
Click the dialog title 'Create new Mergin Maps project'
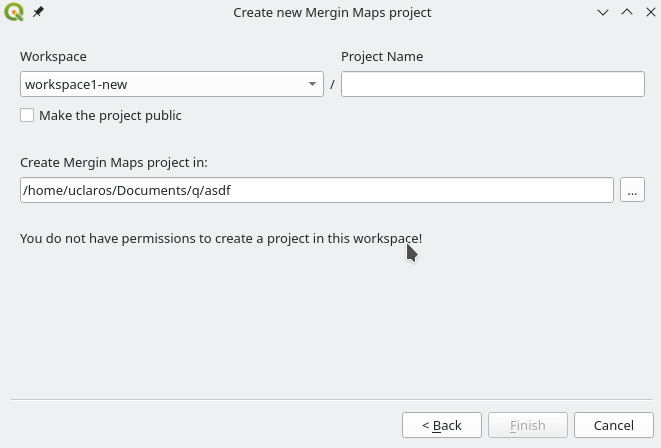click(x=332, y=13)
